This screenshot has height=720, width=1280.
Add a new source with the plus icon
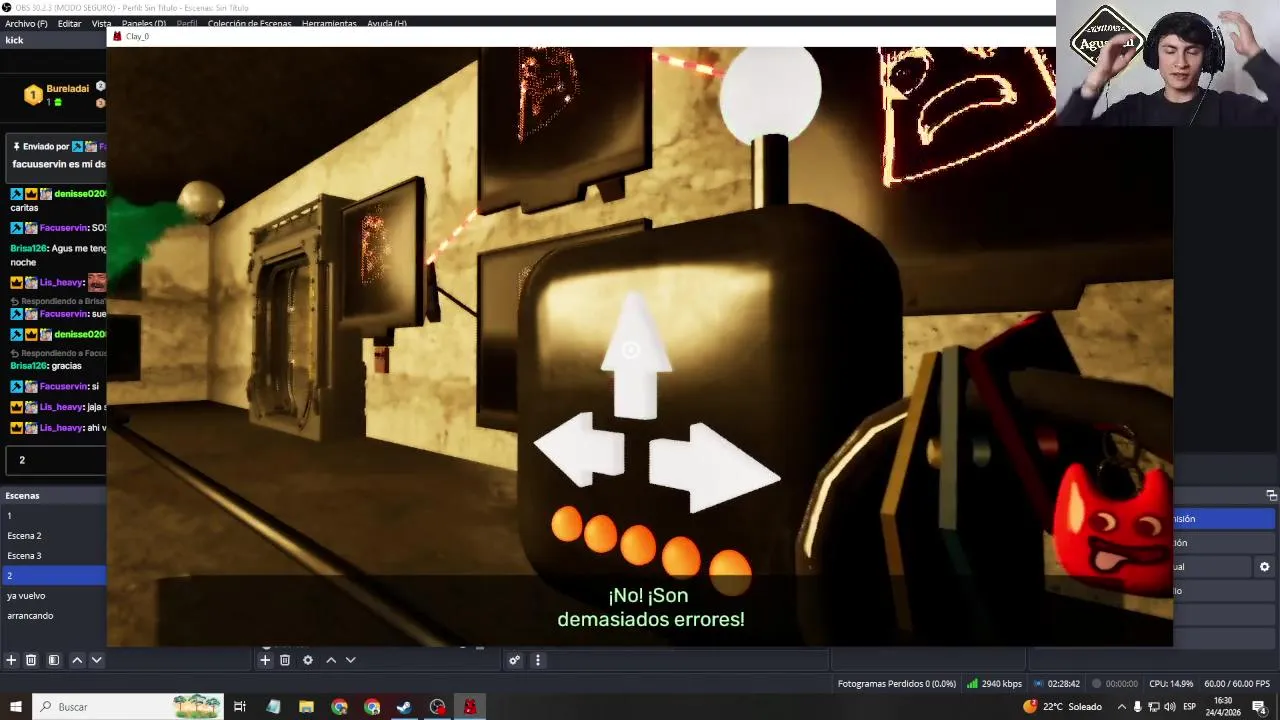point(265,660)
